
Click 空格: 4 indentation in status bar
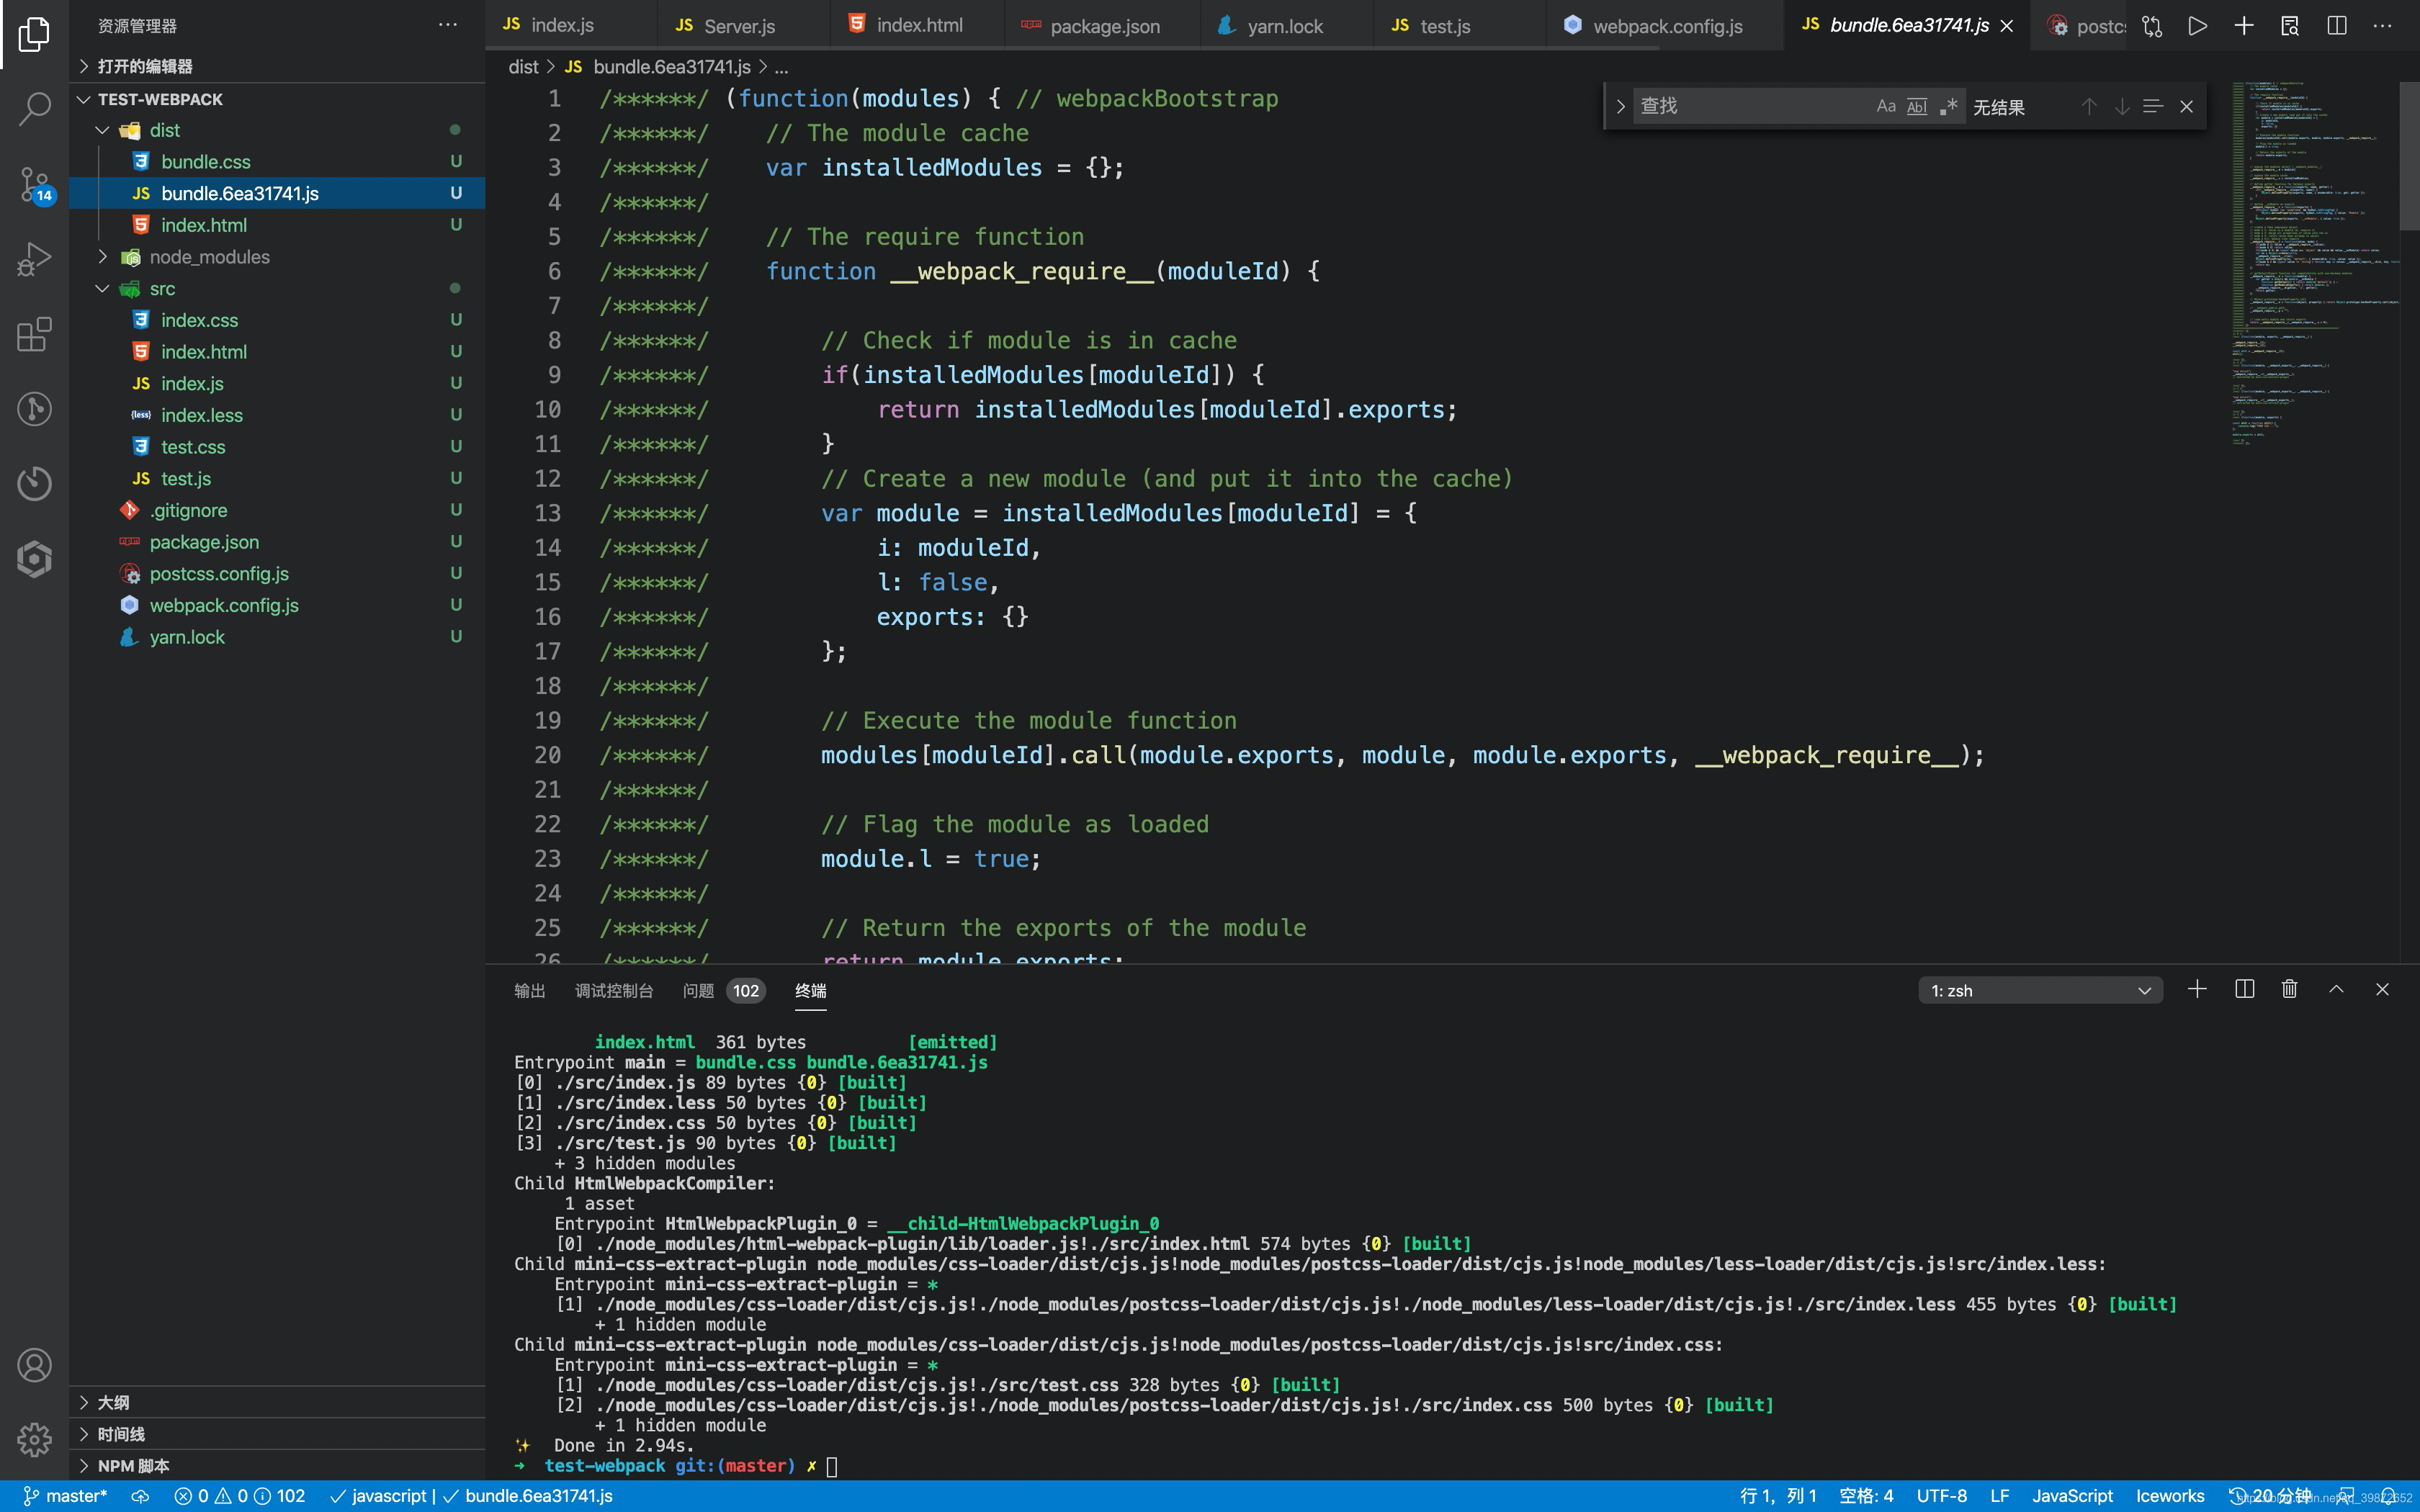1866,1496
